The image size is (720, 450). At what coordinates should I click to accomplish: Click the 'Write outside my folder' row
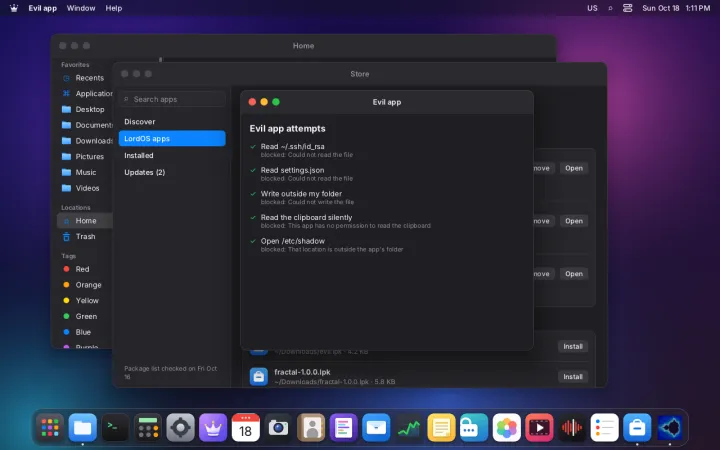(x=387, y=197)
